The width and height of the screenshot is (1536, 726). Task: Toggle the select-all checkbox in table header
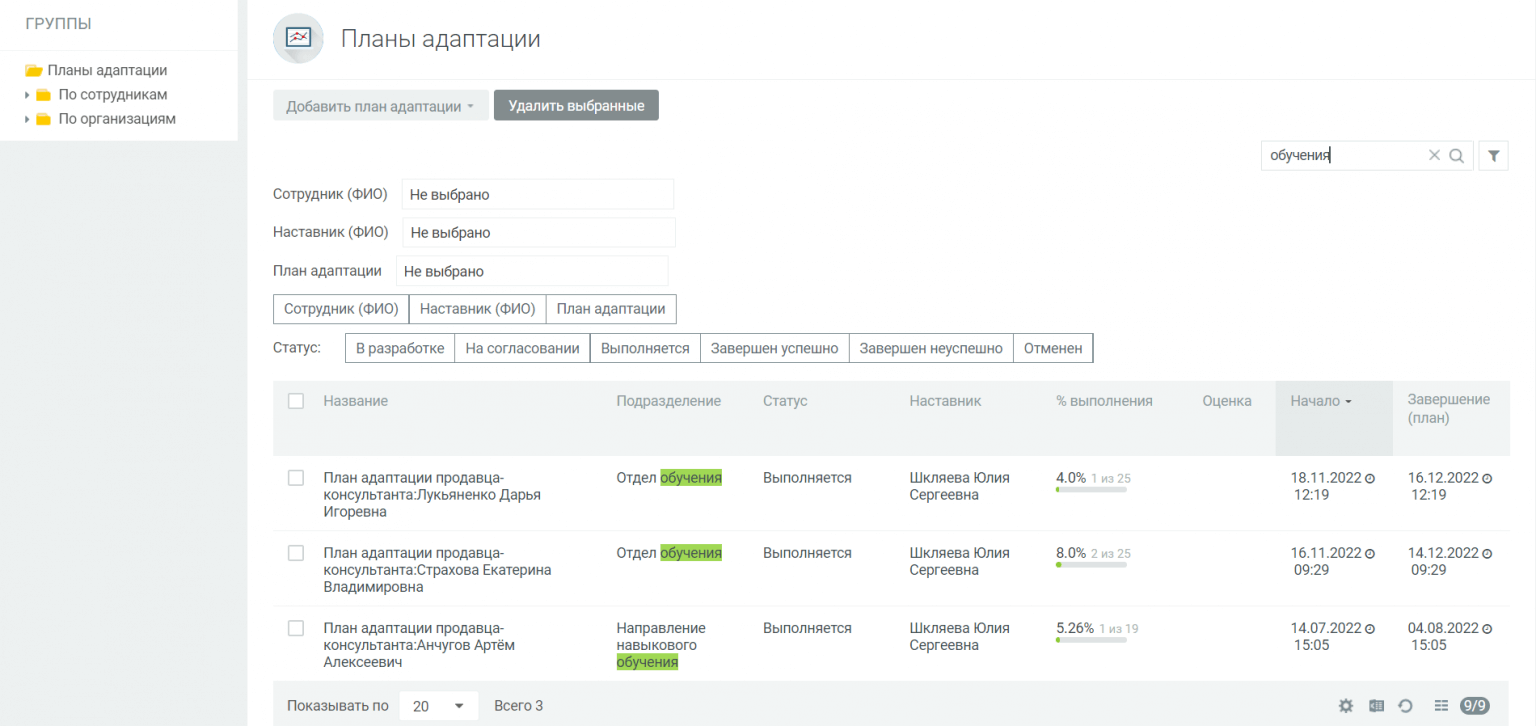[296, 401]
